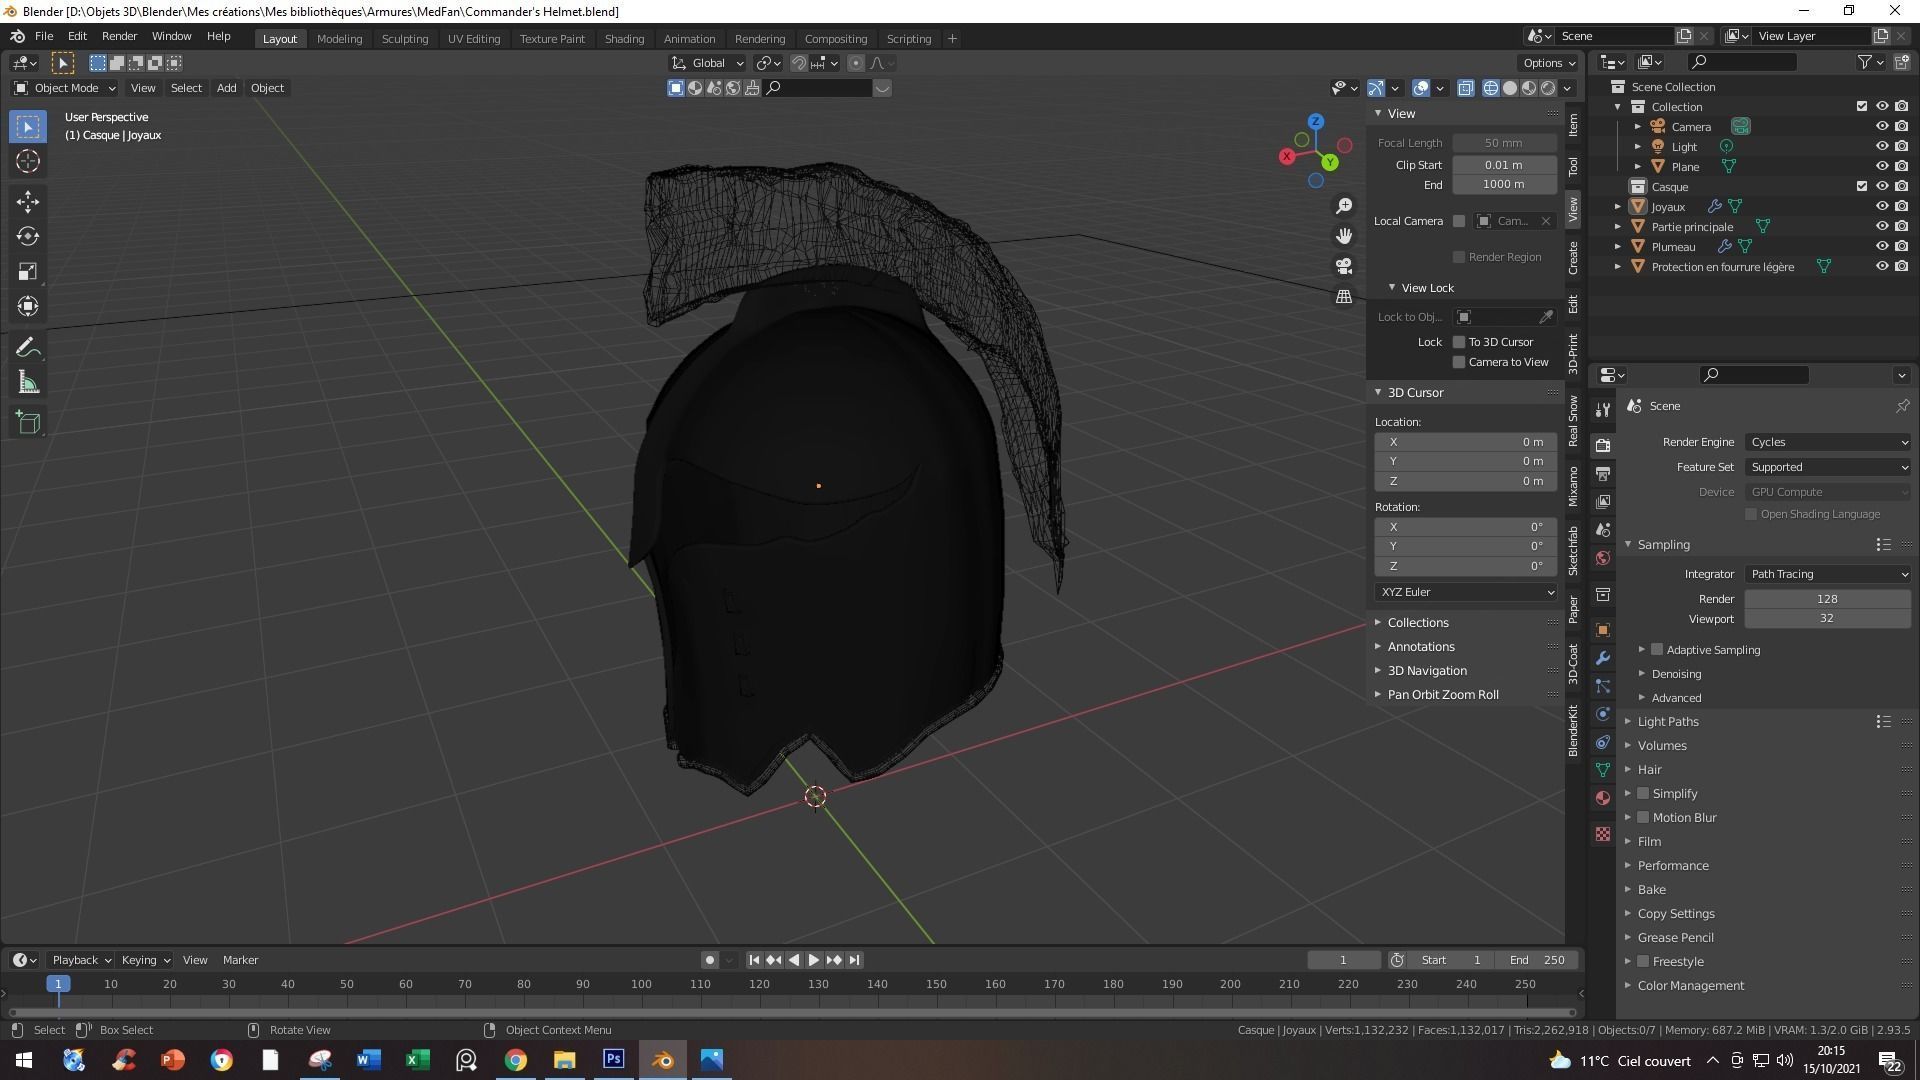Open the Material properties tab icon

pyautogui.click(x=1603, y=798)
